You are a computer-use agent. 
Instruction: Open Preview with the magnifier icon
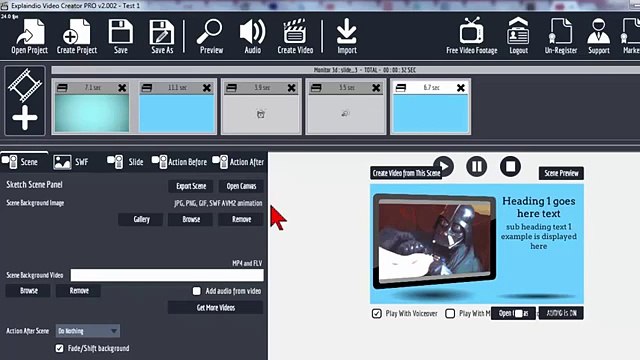pyautogui.click(x=211, y=37)
